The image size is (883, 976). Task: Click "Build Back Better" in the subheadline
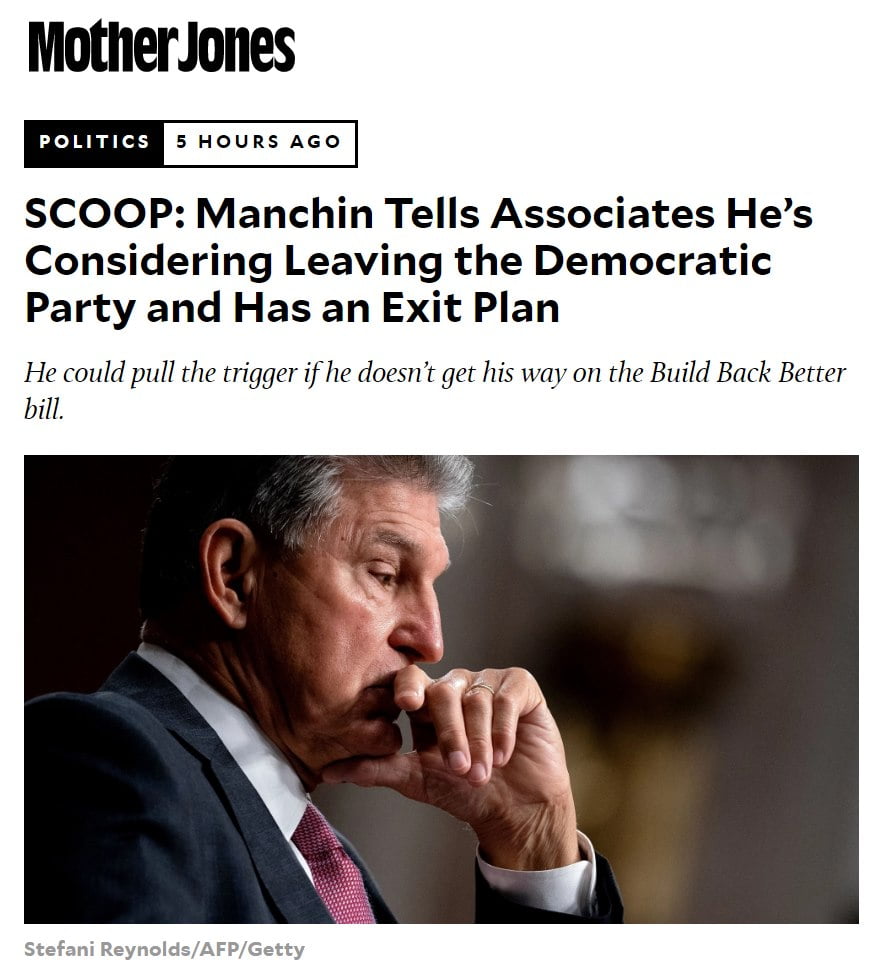tap(746, 374)
